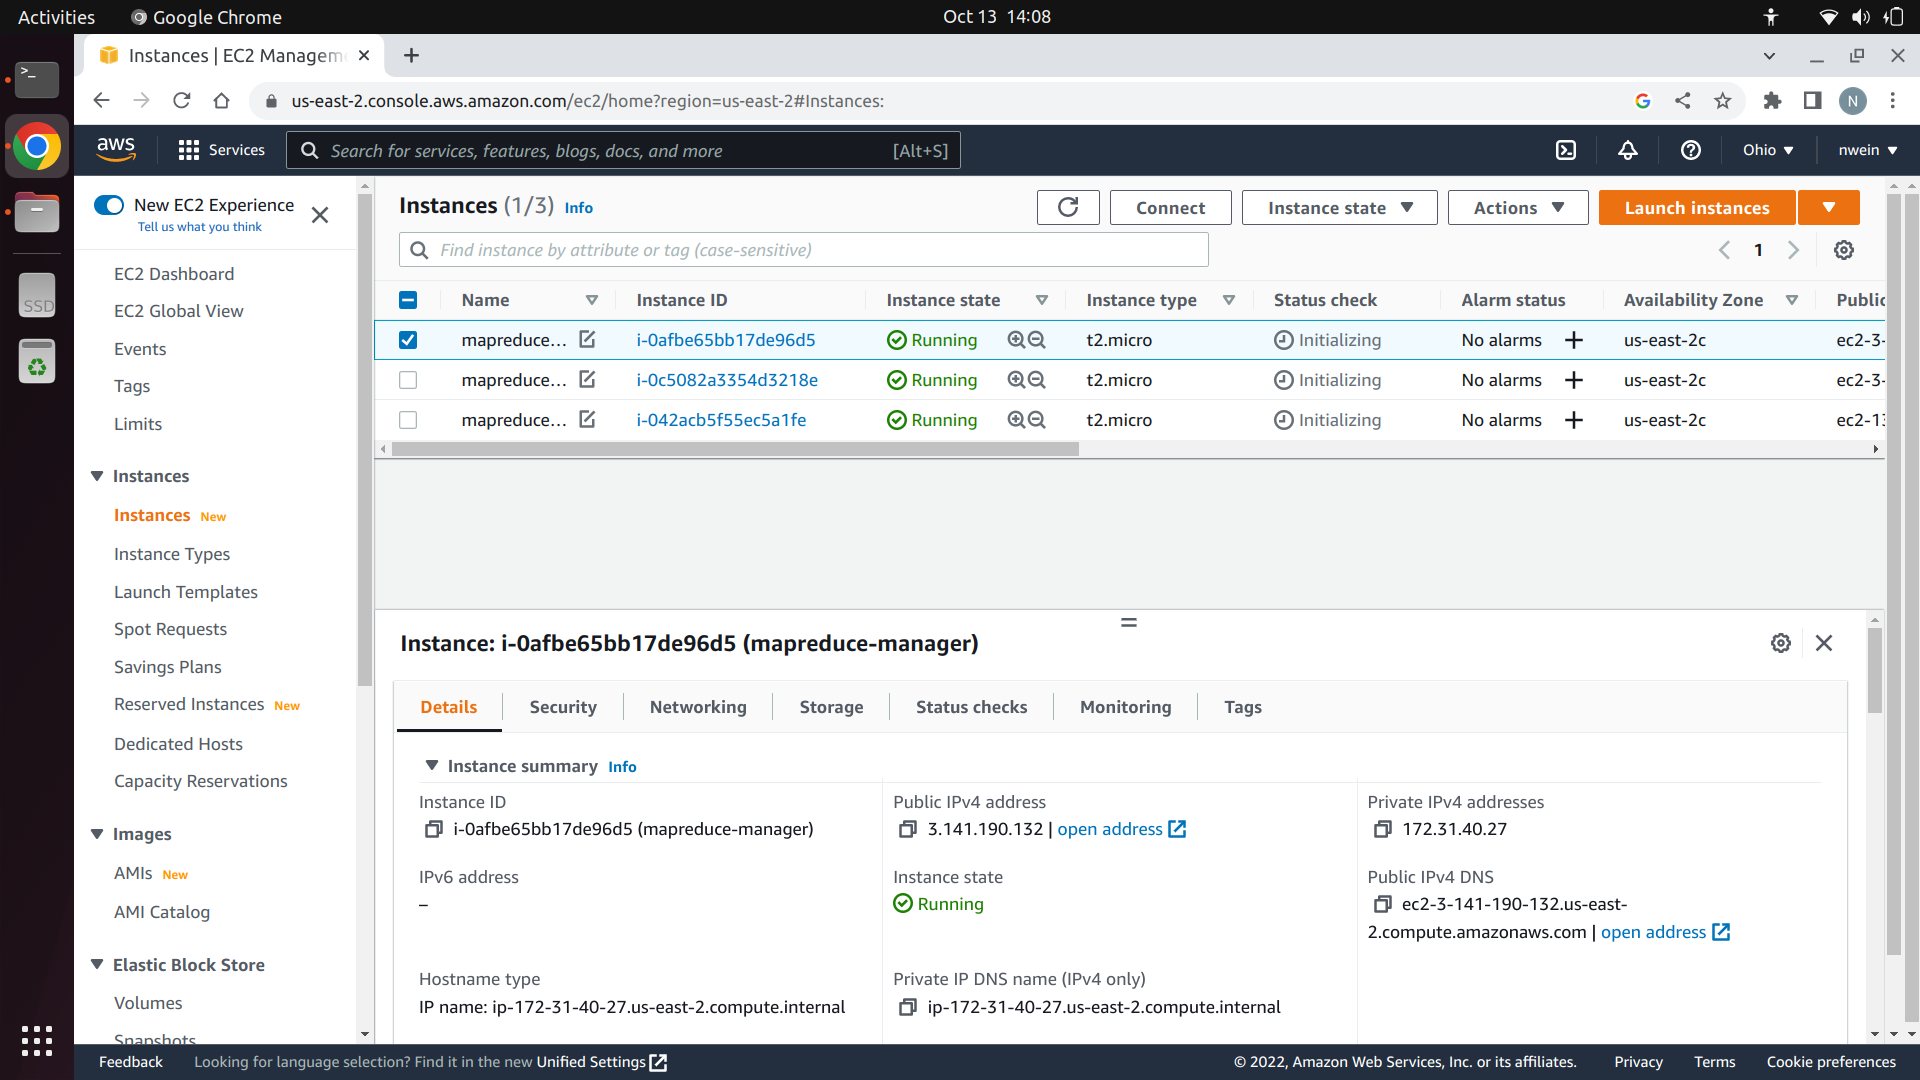Image resolution: width=1920 pixels, height=1080 pixels.
Task: Add alarm plus icon for first instance
Action: click(x=1574, y=340)
